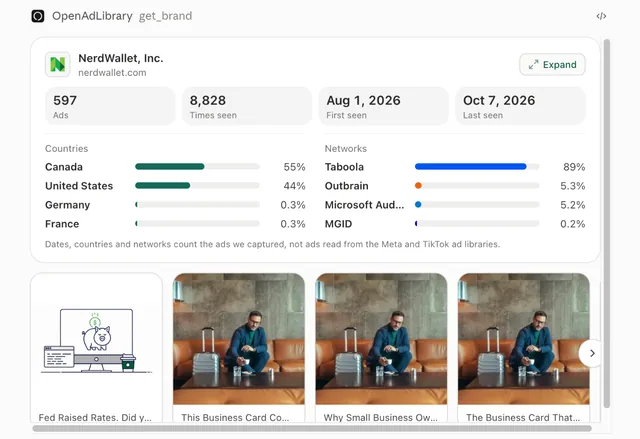Screen dimensions: 640x439
Task: Open the nerdwallet.com domain link
Action: coord(112,73)
